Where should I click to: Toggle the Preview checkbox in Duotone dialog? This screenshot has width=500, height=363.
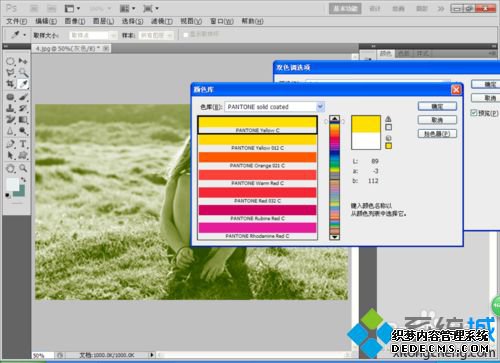[474, 113]
